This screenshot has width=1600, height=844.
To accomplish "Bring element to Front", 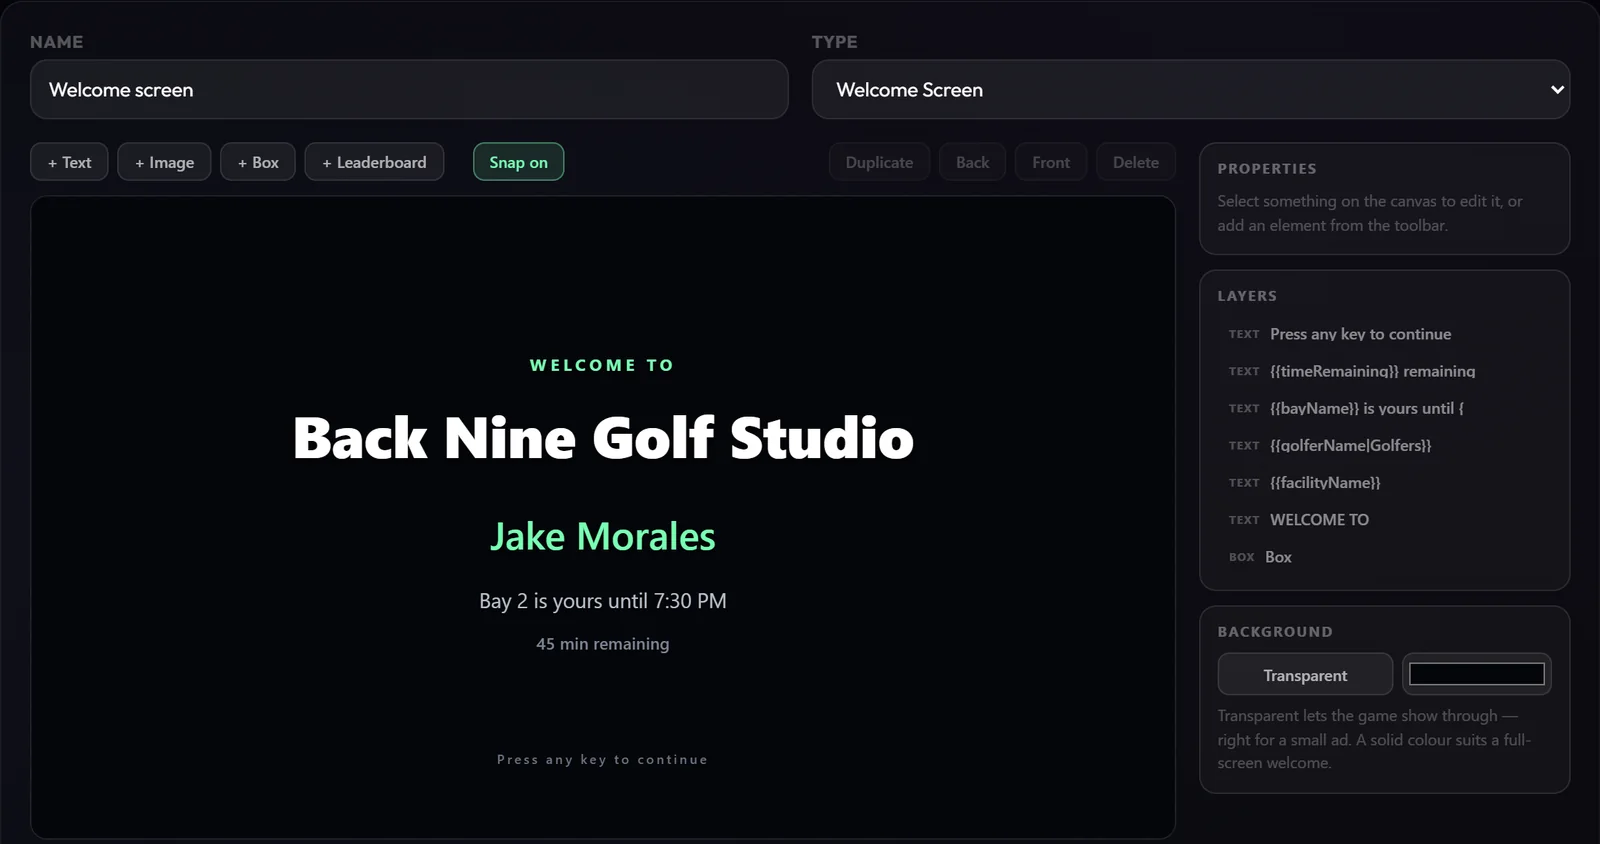I will (1051, 162).
